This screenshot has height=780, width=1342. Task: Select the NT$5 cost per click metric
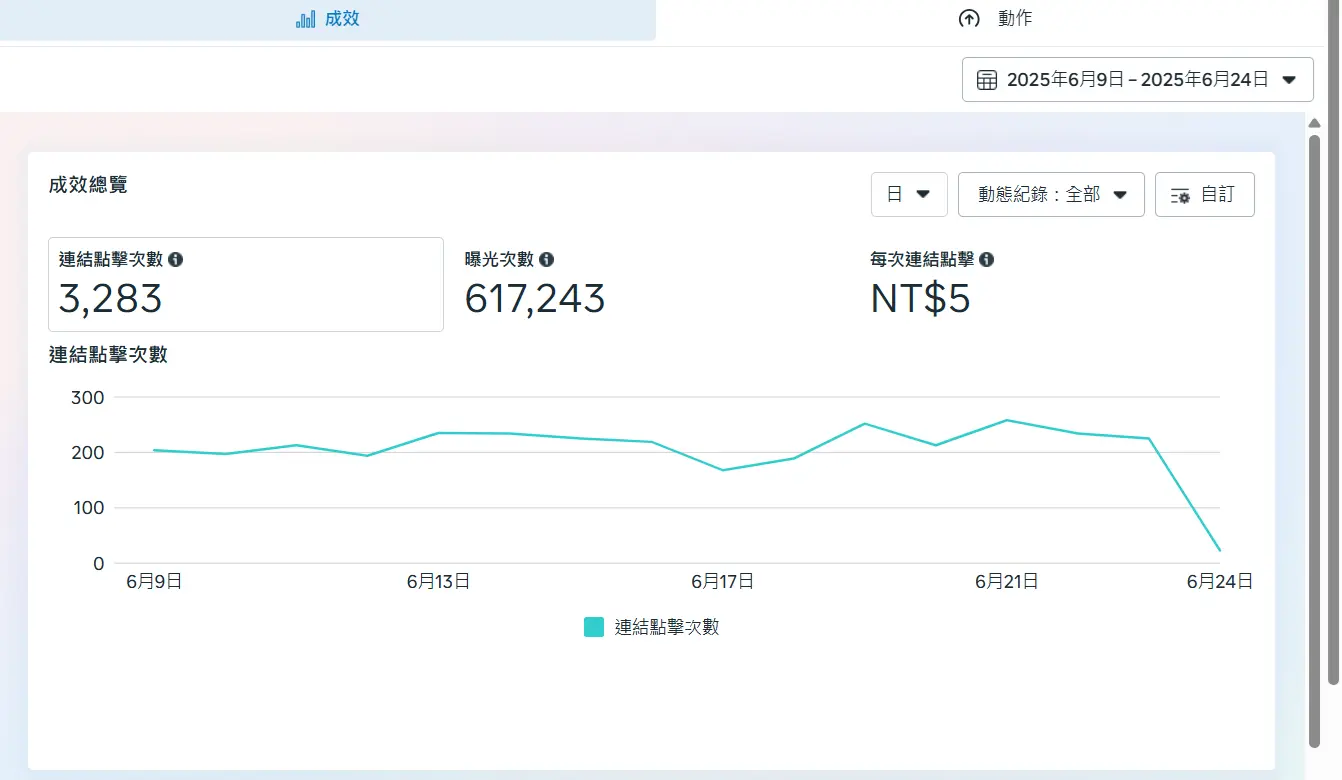[x=920, y=298]
